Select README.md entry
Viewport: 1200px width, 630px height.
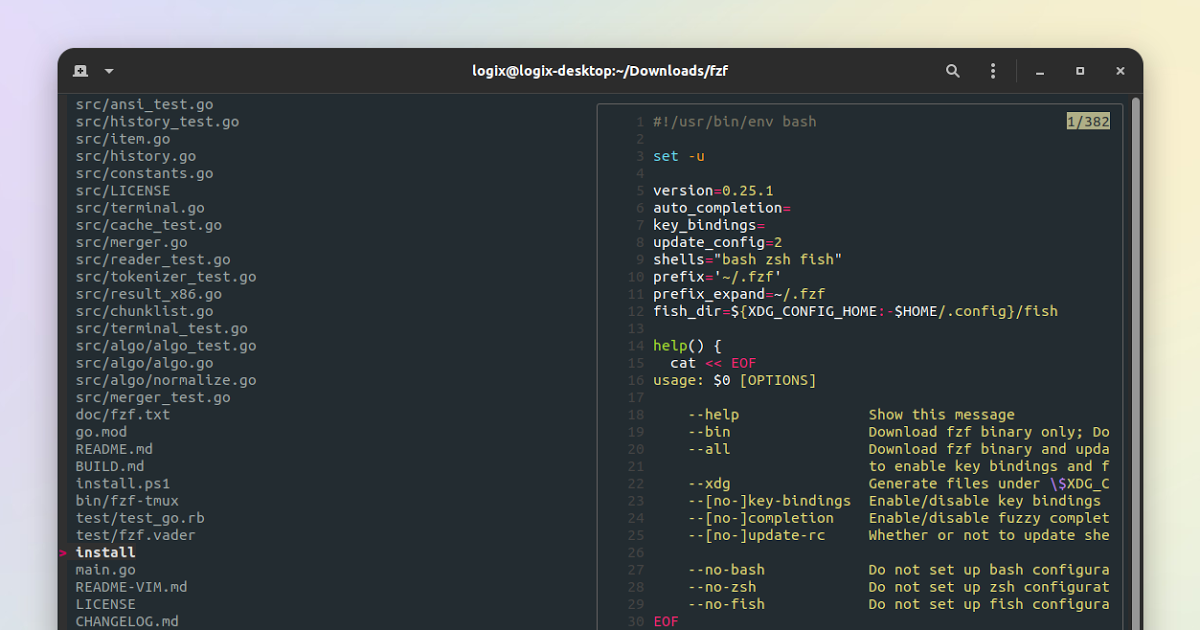click(x=114, y=449)
